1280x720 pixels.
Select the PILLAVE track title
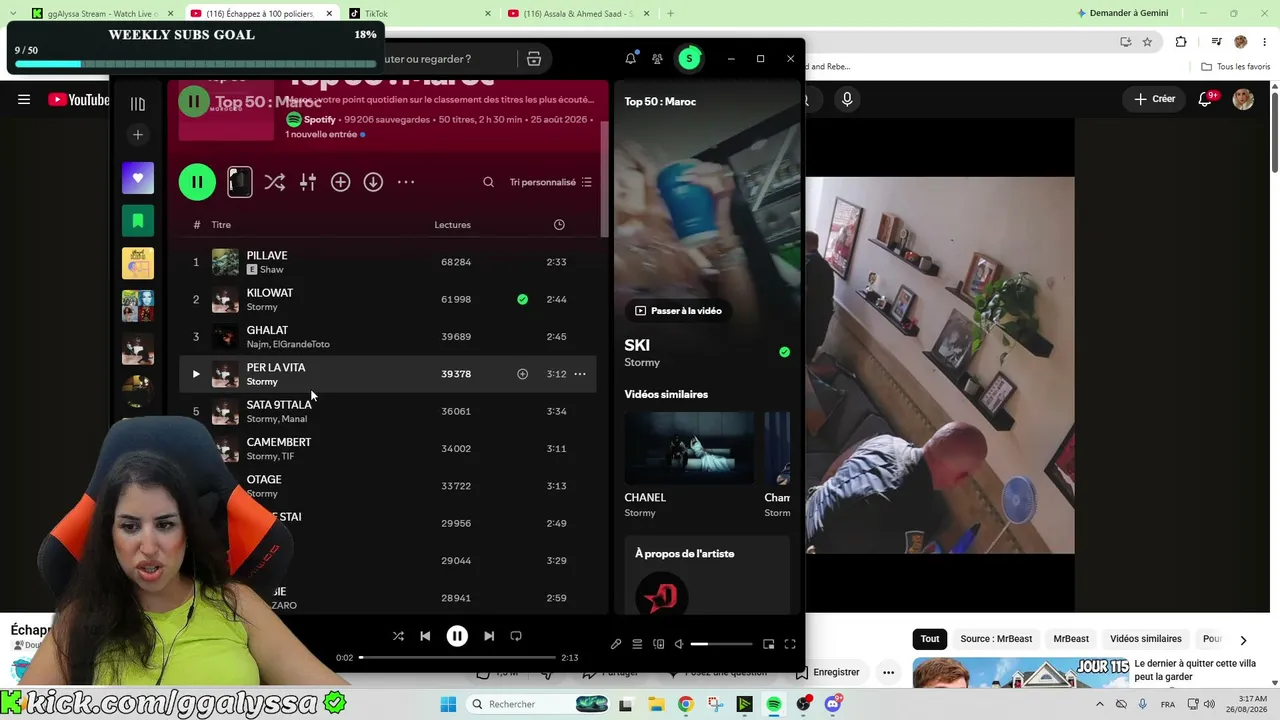tap(267, 256)
